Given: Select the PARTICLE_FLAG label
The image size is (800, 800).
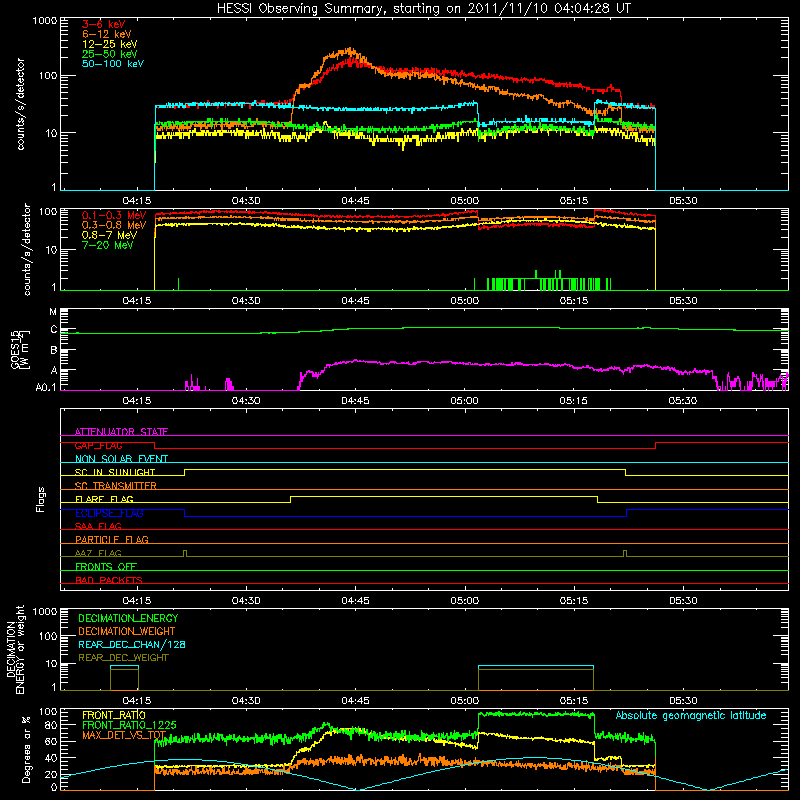Looking at the screenshot, I should click(112, 539).
